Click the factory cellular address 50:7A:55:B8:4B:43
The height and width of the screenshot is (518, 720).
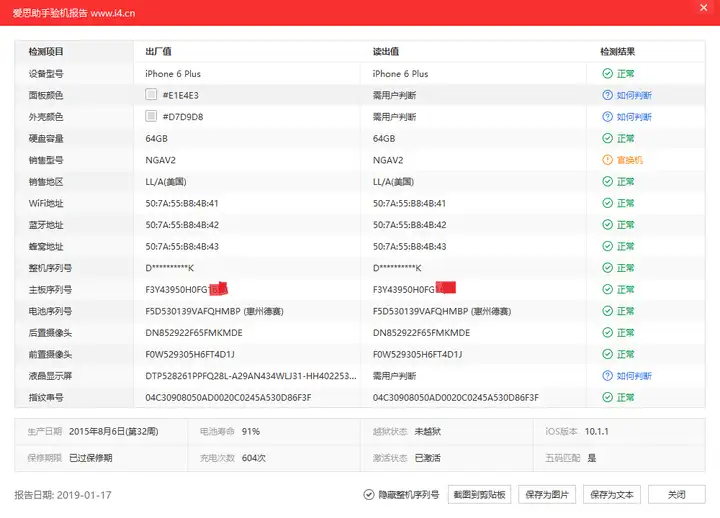tap(182, 247)
